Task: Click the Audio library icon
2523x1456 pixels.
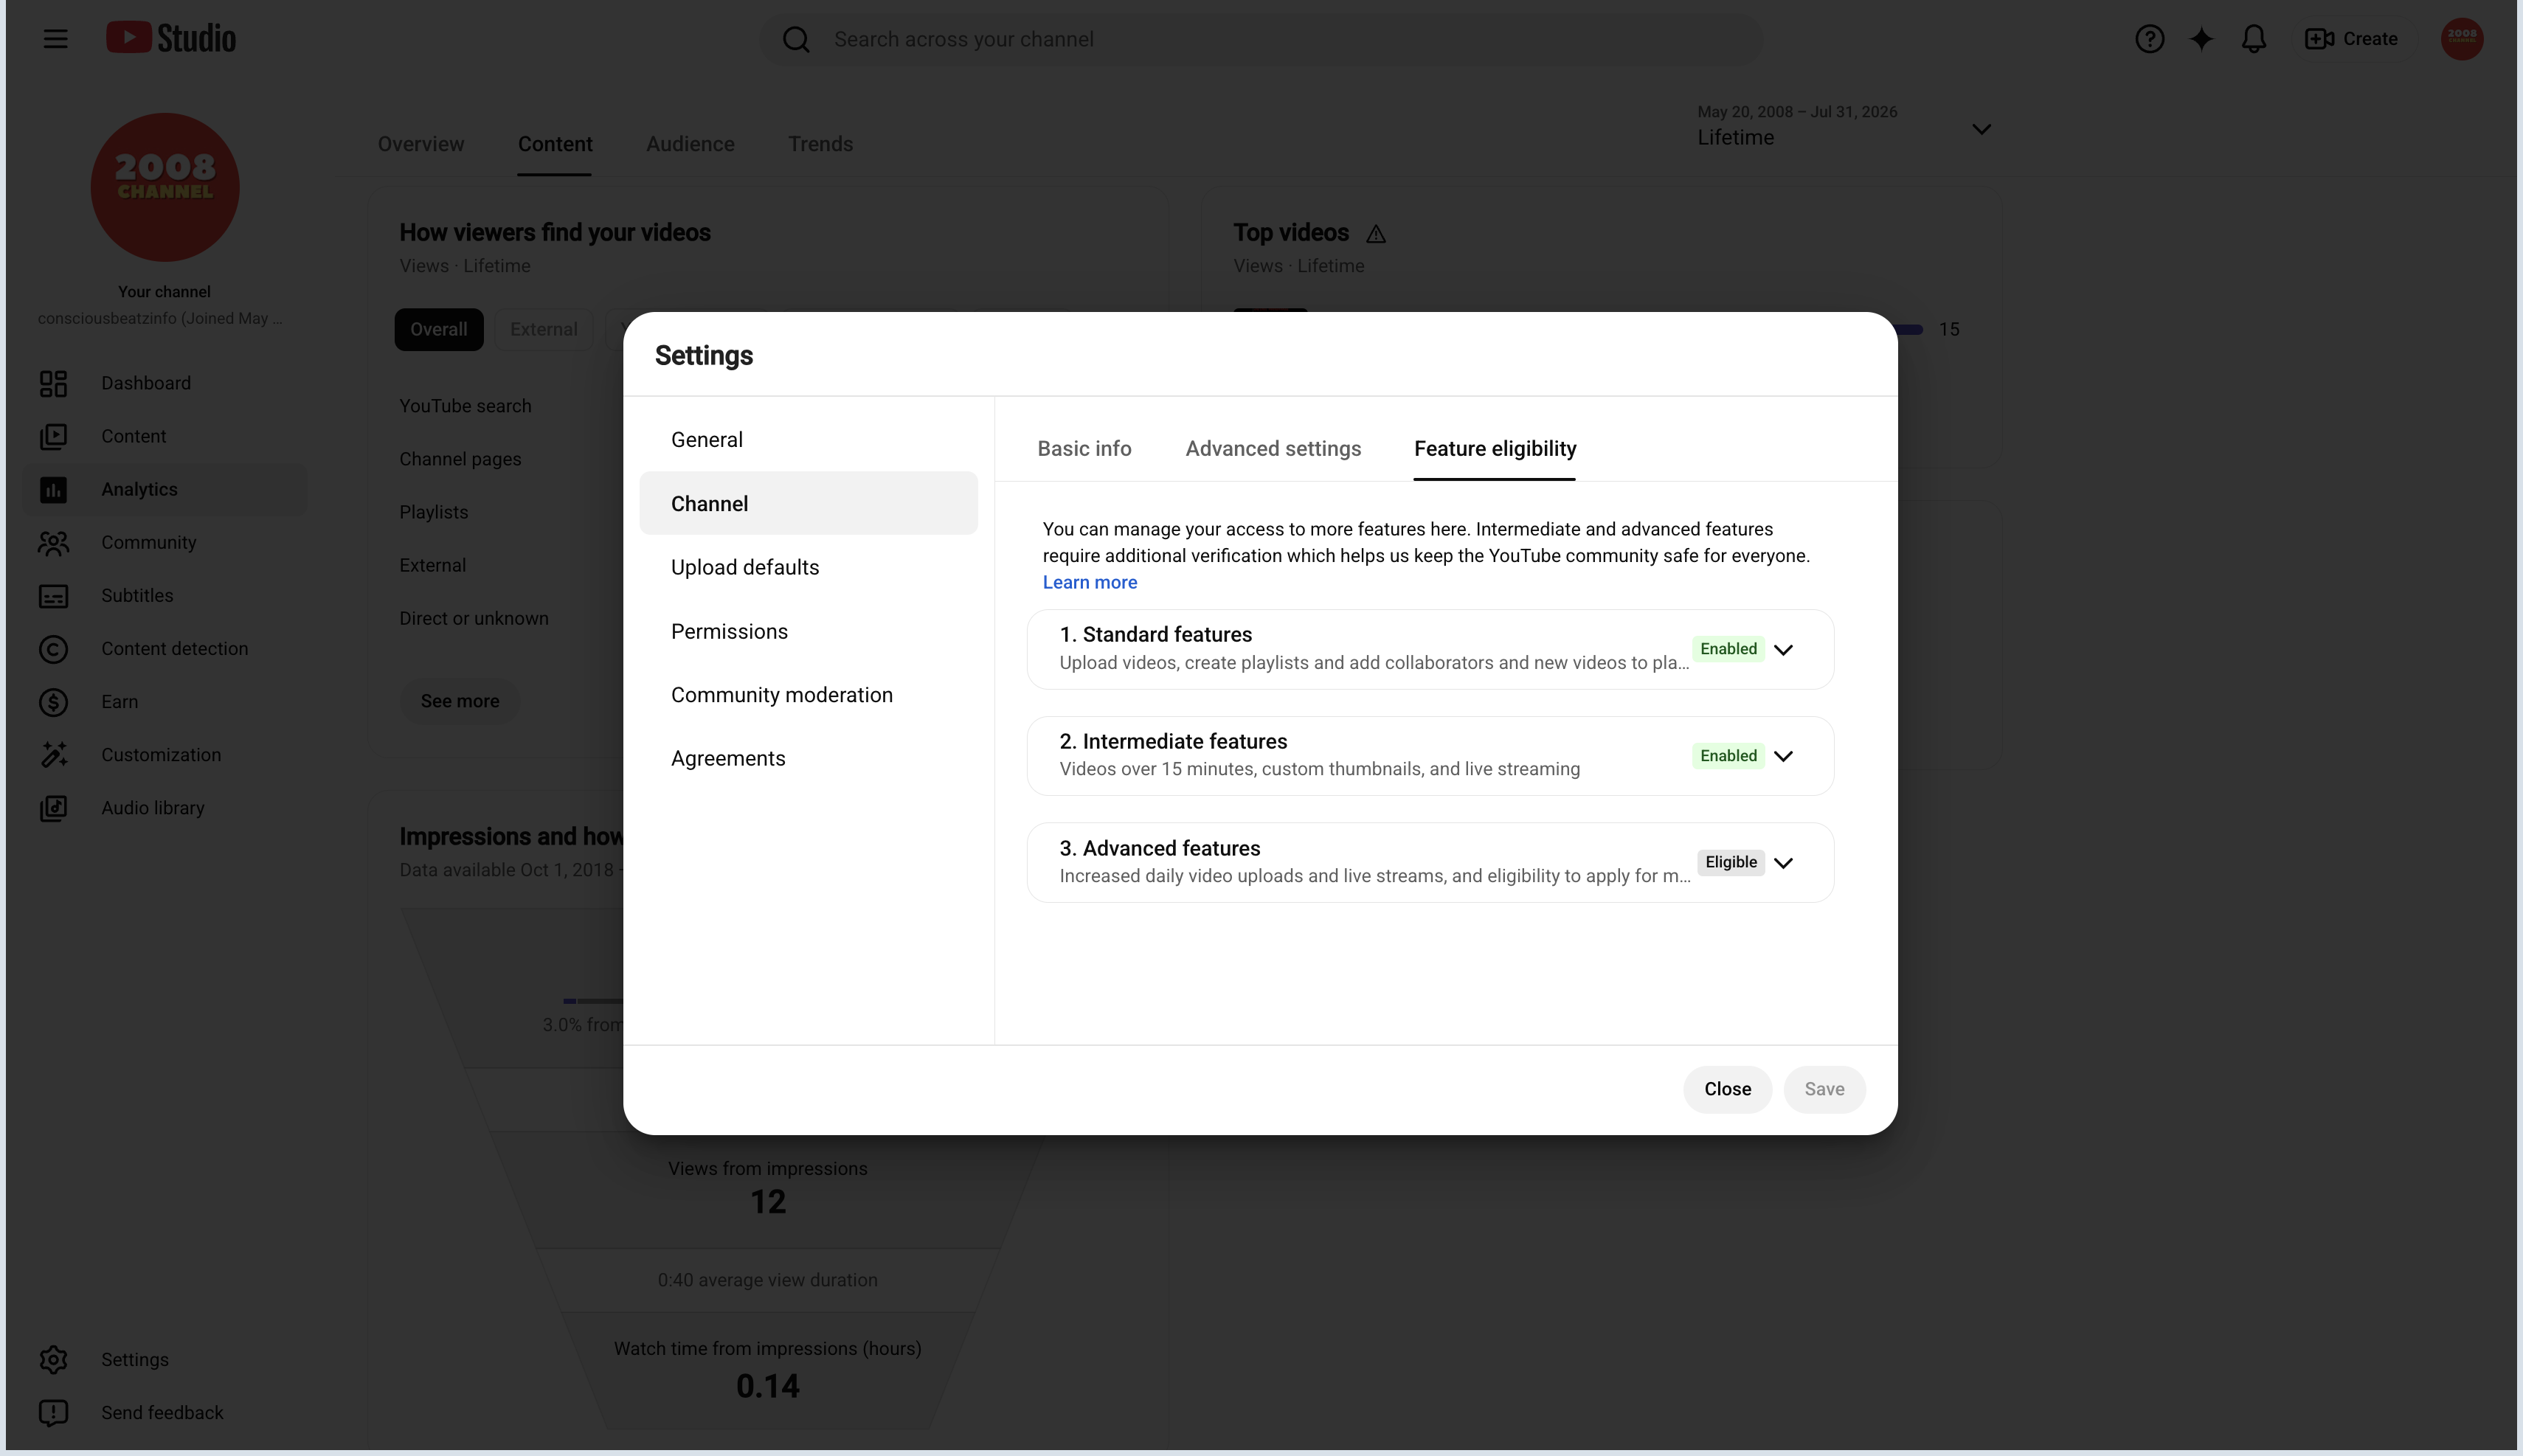Action: point(54,808)
